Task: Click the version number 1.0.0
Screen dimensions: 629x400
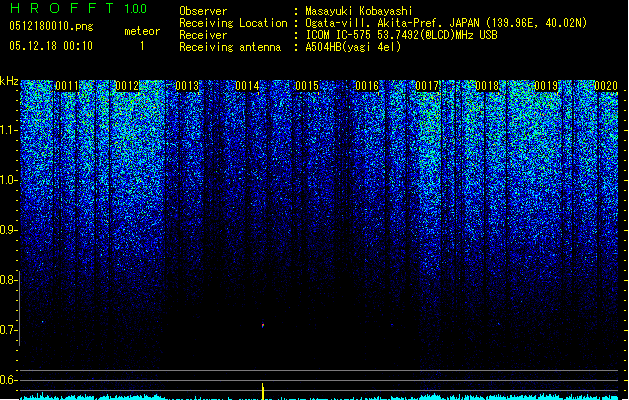Action: [135, 8]
